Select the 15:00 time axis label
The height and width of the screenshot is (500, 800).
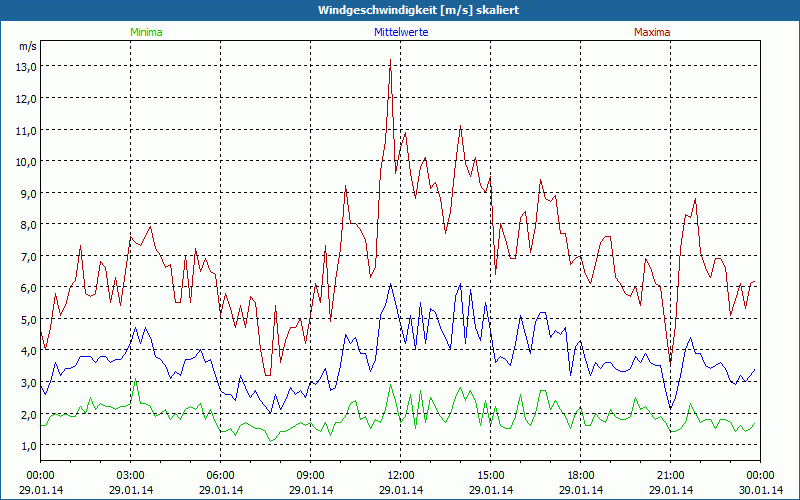(491, 475)
